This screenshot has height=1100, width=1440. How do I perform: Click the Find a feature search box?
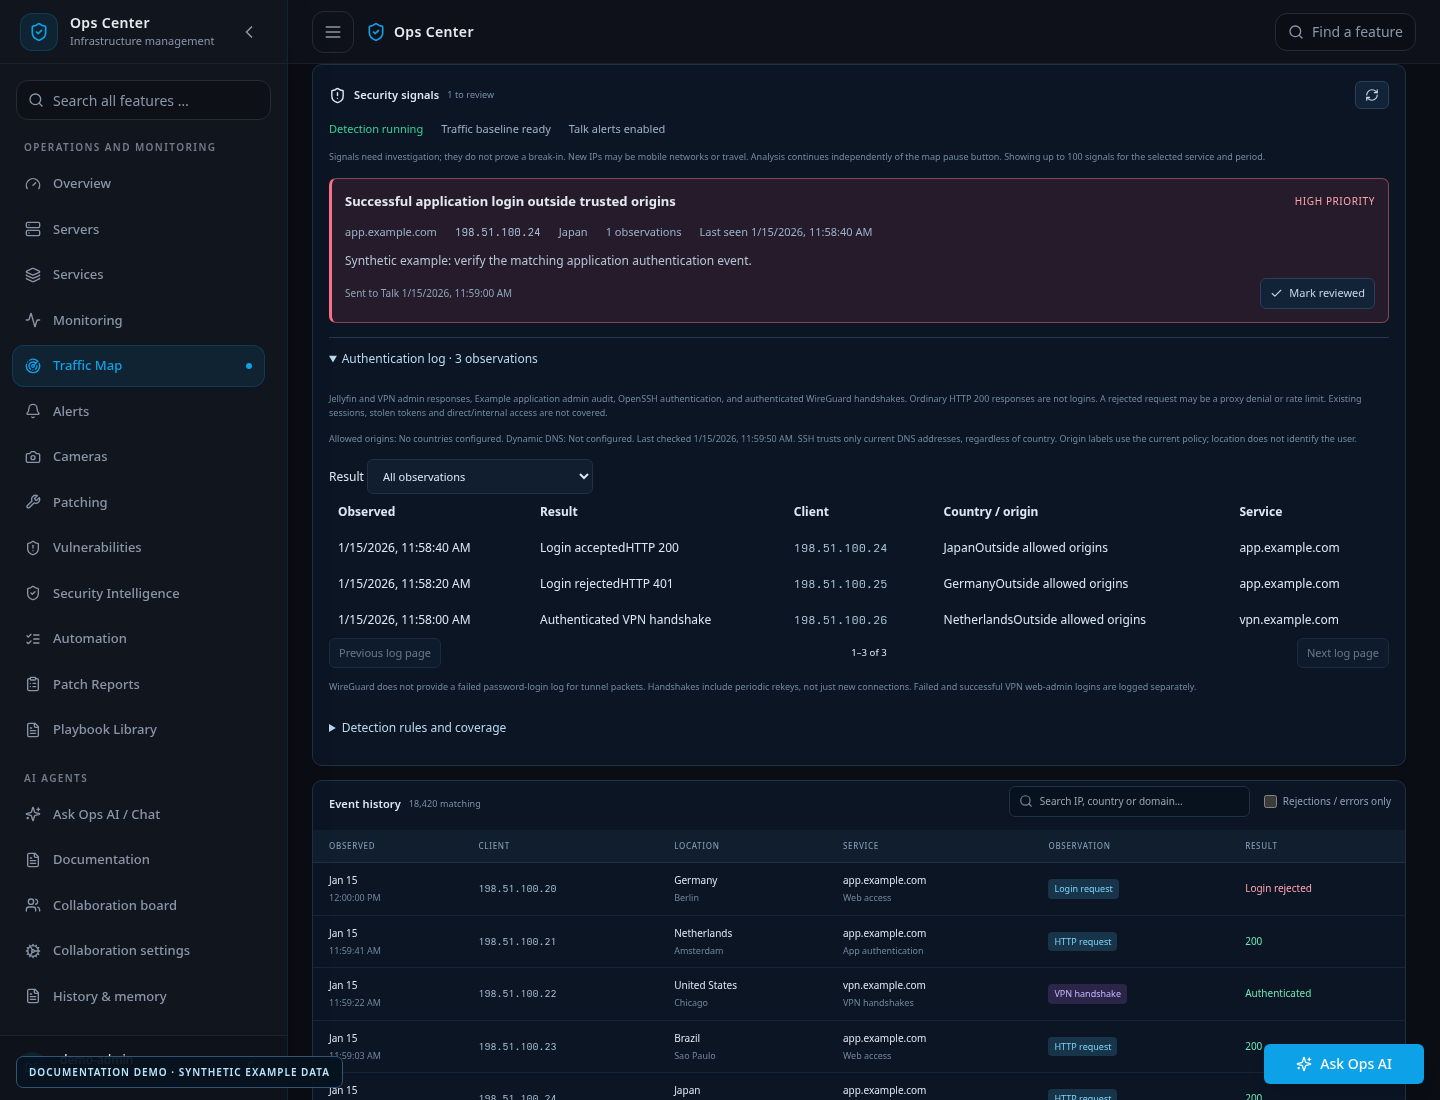1345,32
